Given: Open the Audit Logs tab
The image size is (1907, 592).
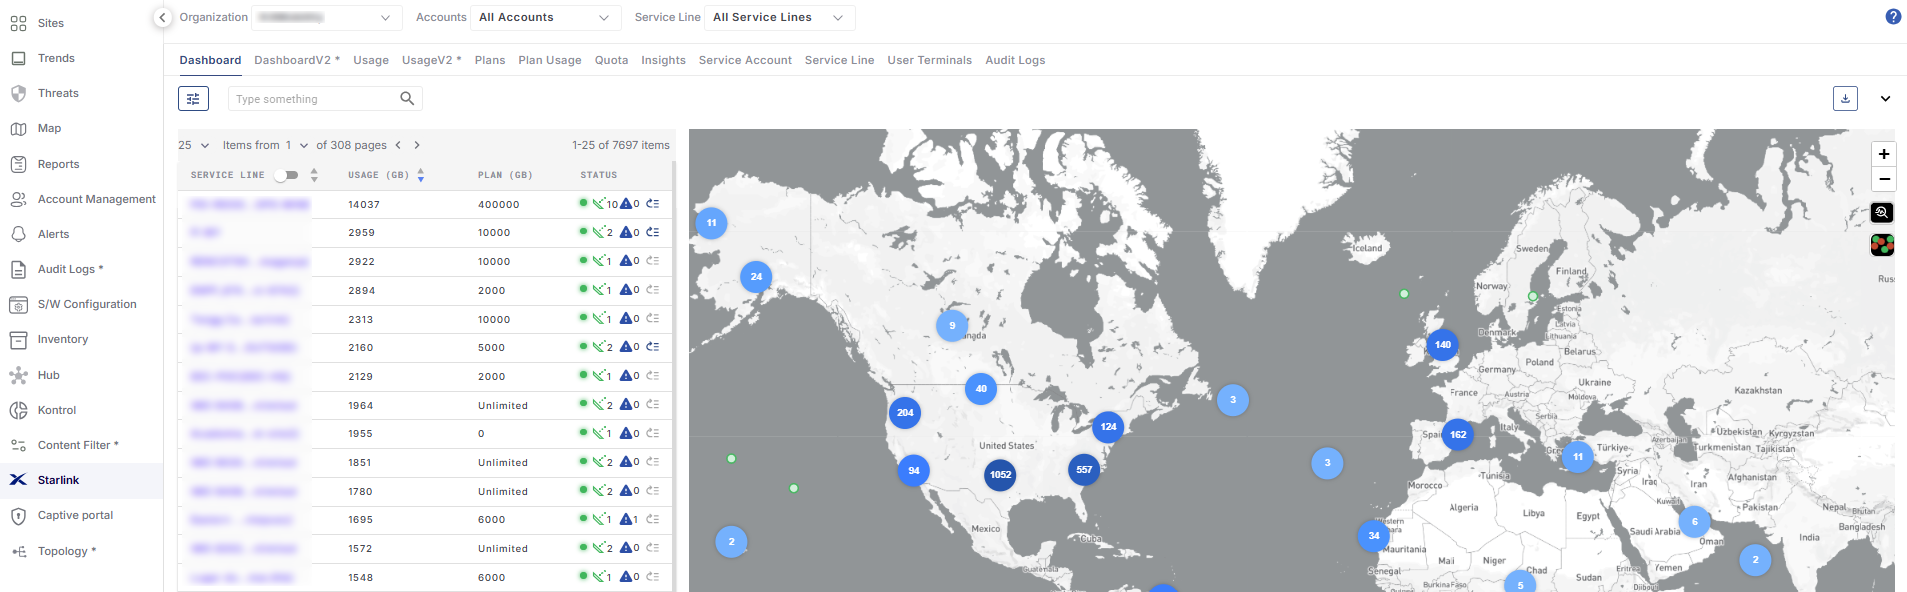Looking at the screenshot, I should pyautogui.click(x=1014, y=61).
